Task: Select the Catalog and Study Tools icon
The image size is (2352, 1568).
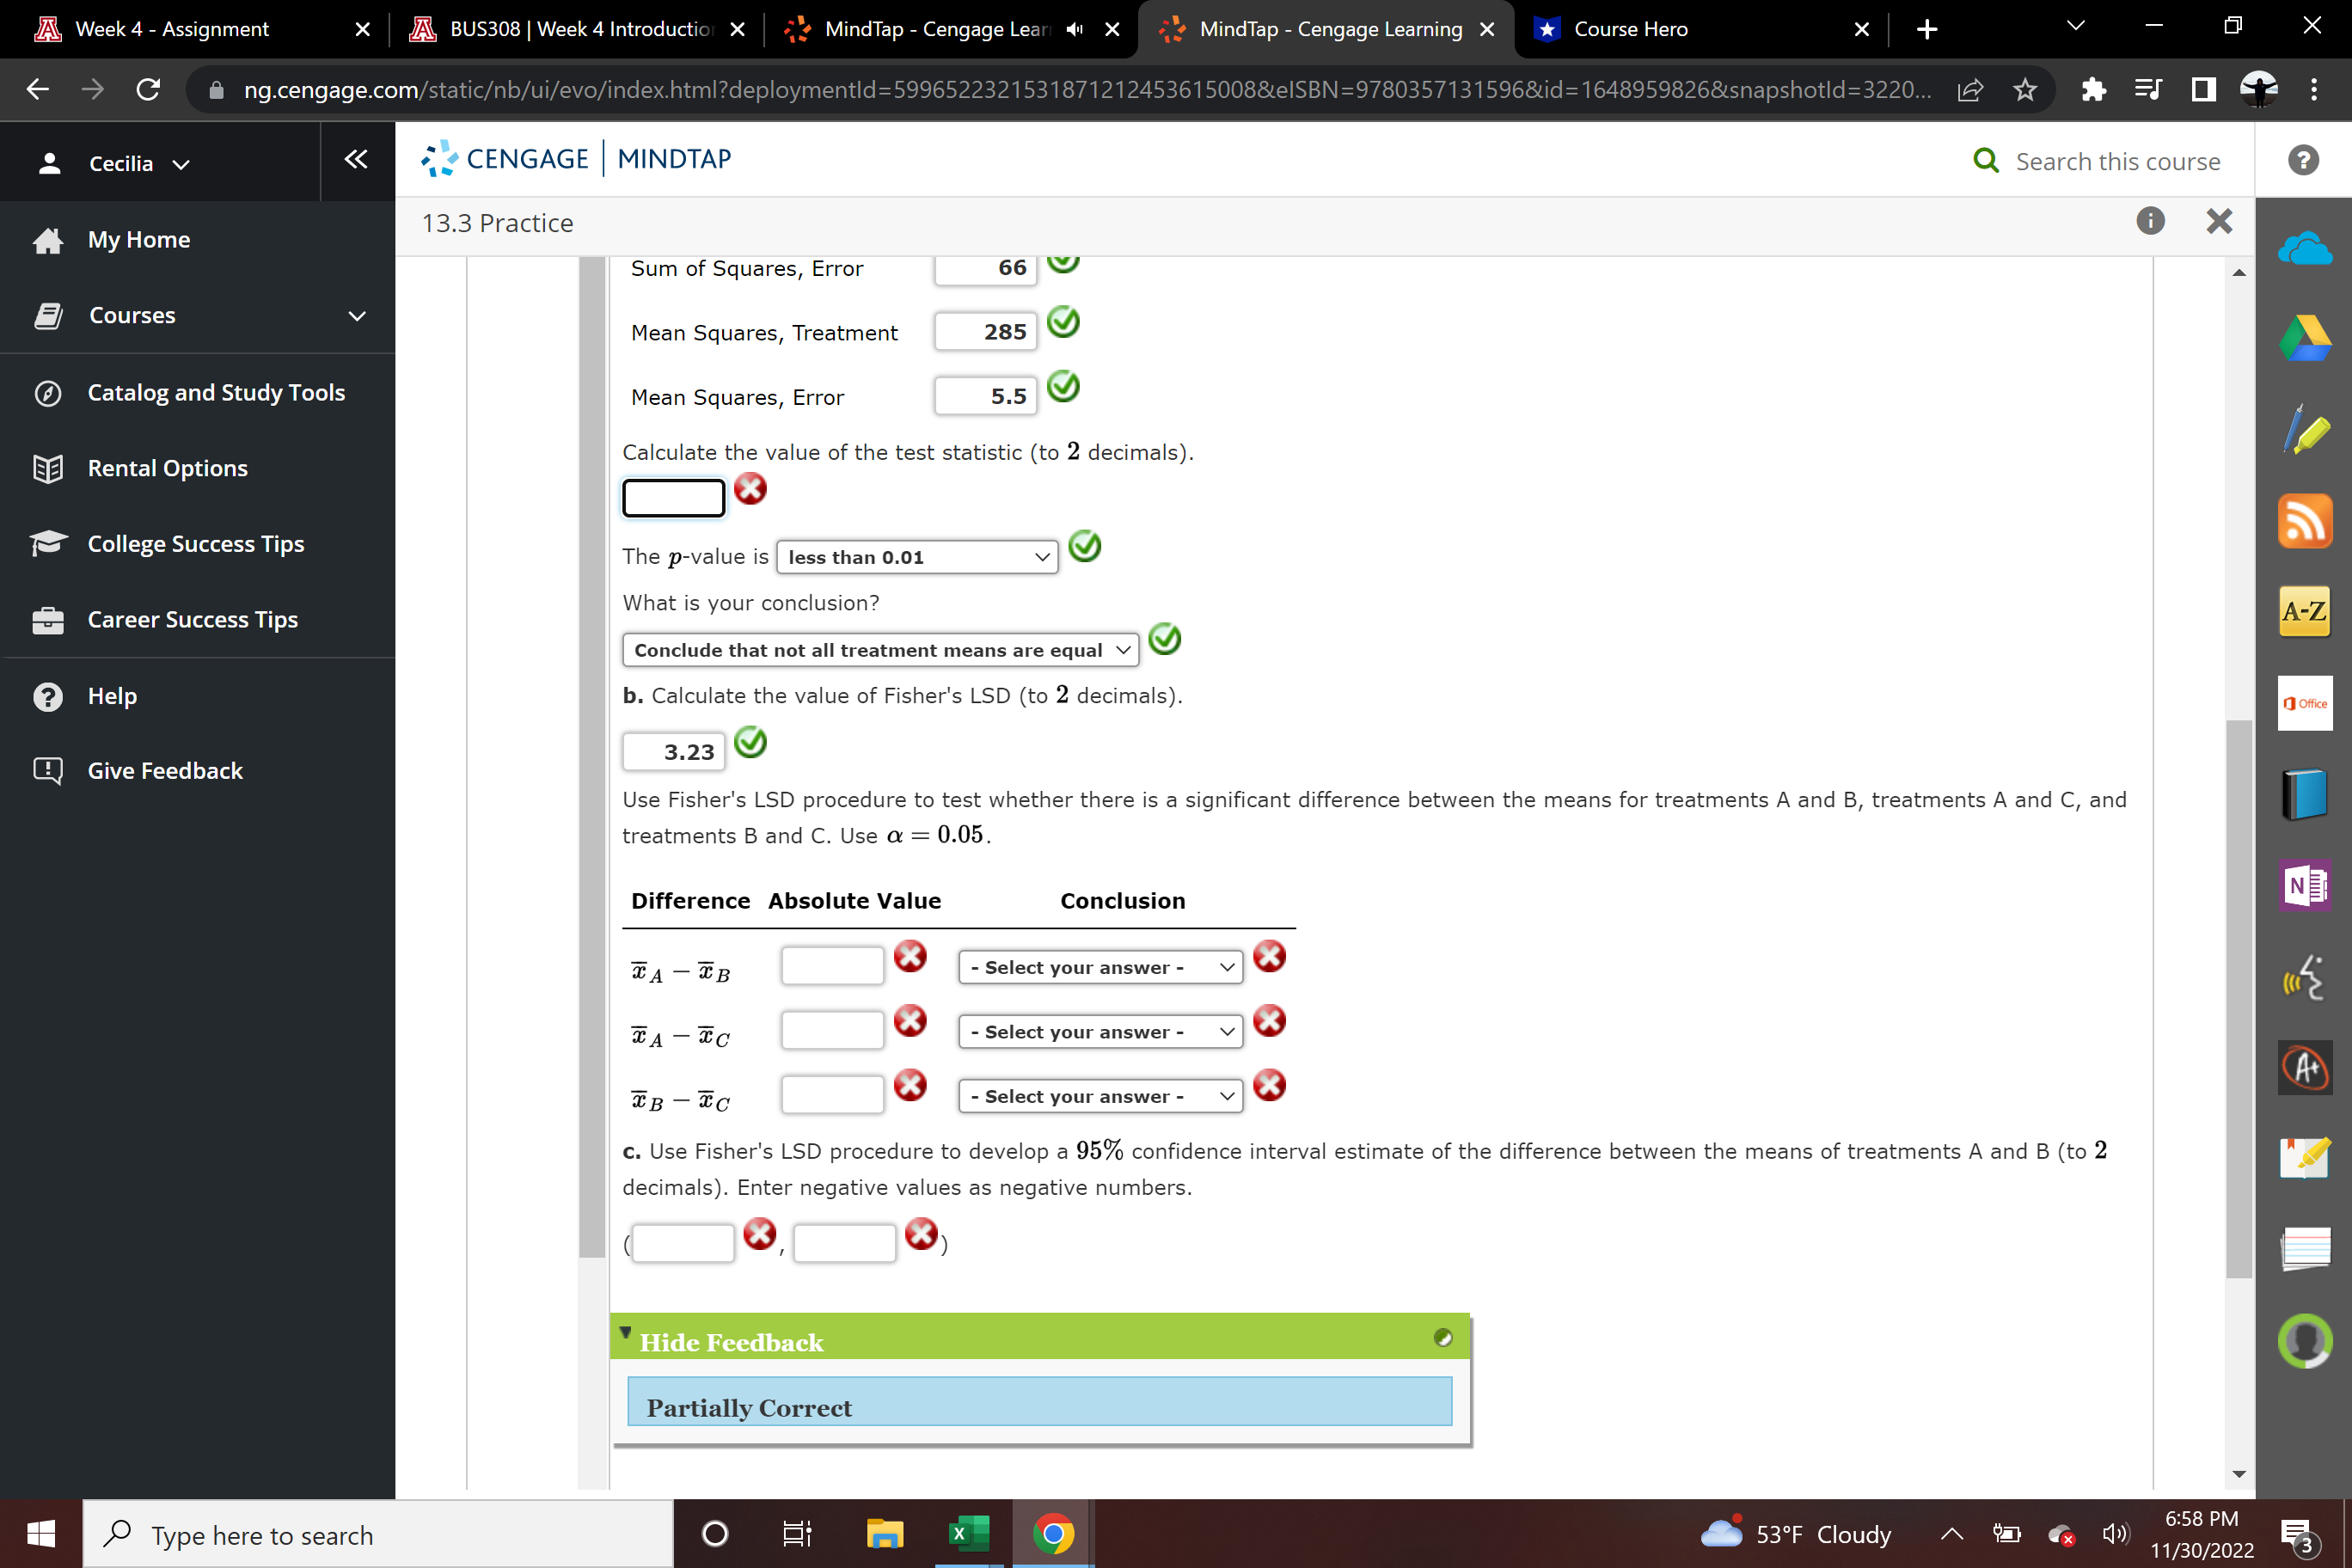Action: (x=47, y=392)
